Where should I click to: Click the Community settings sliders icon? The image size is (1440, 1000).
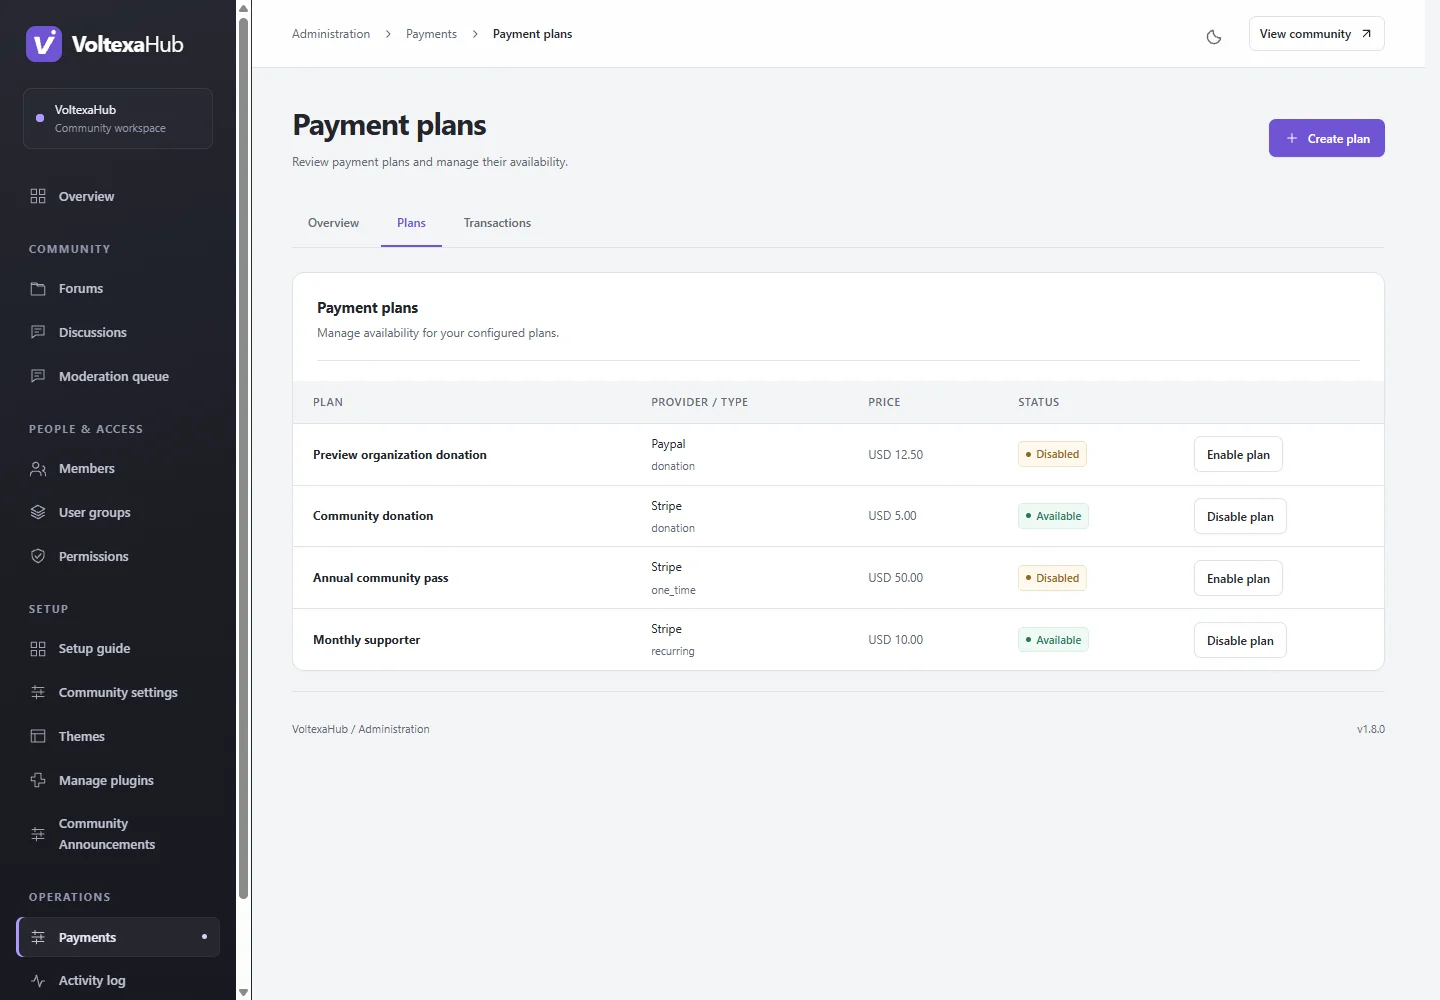38,692
